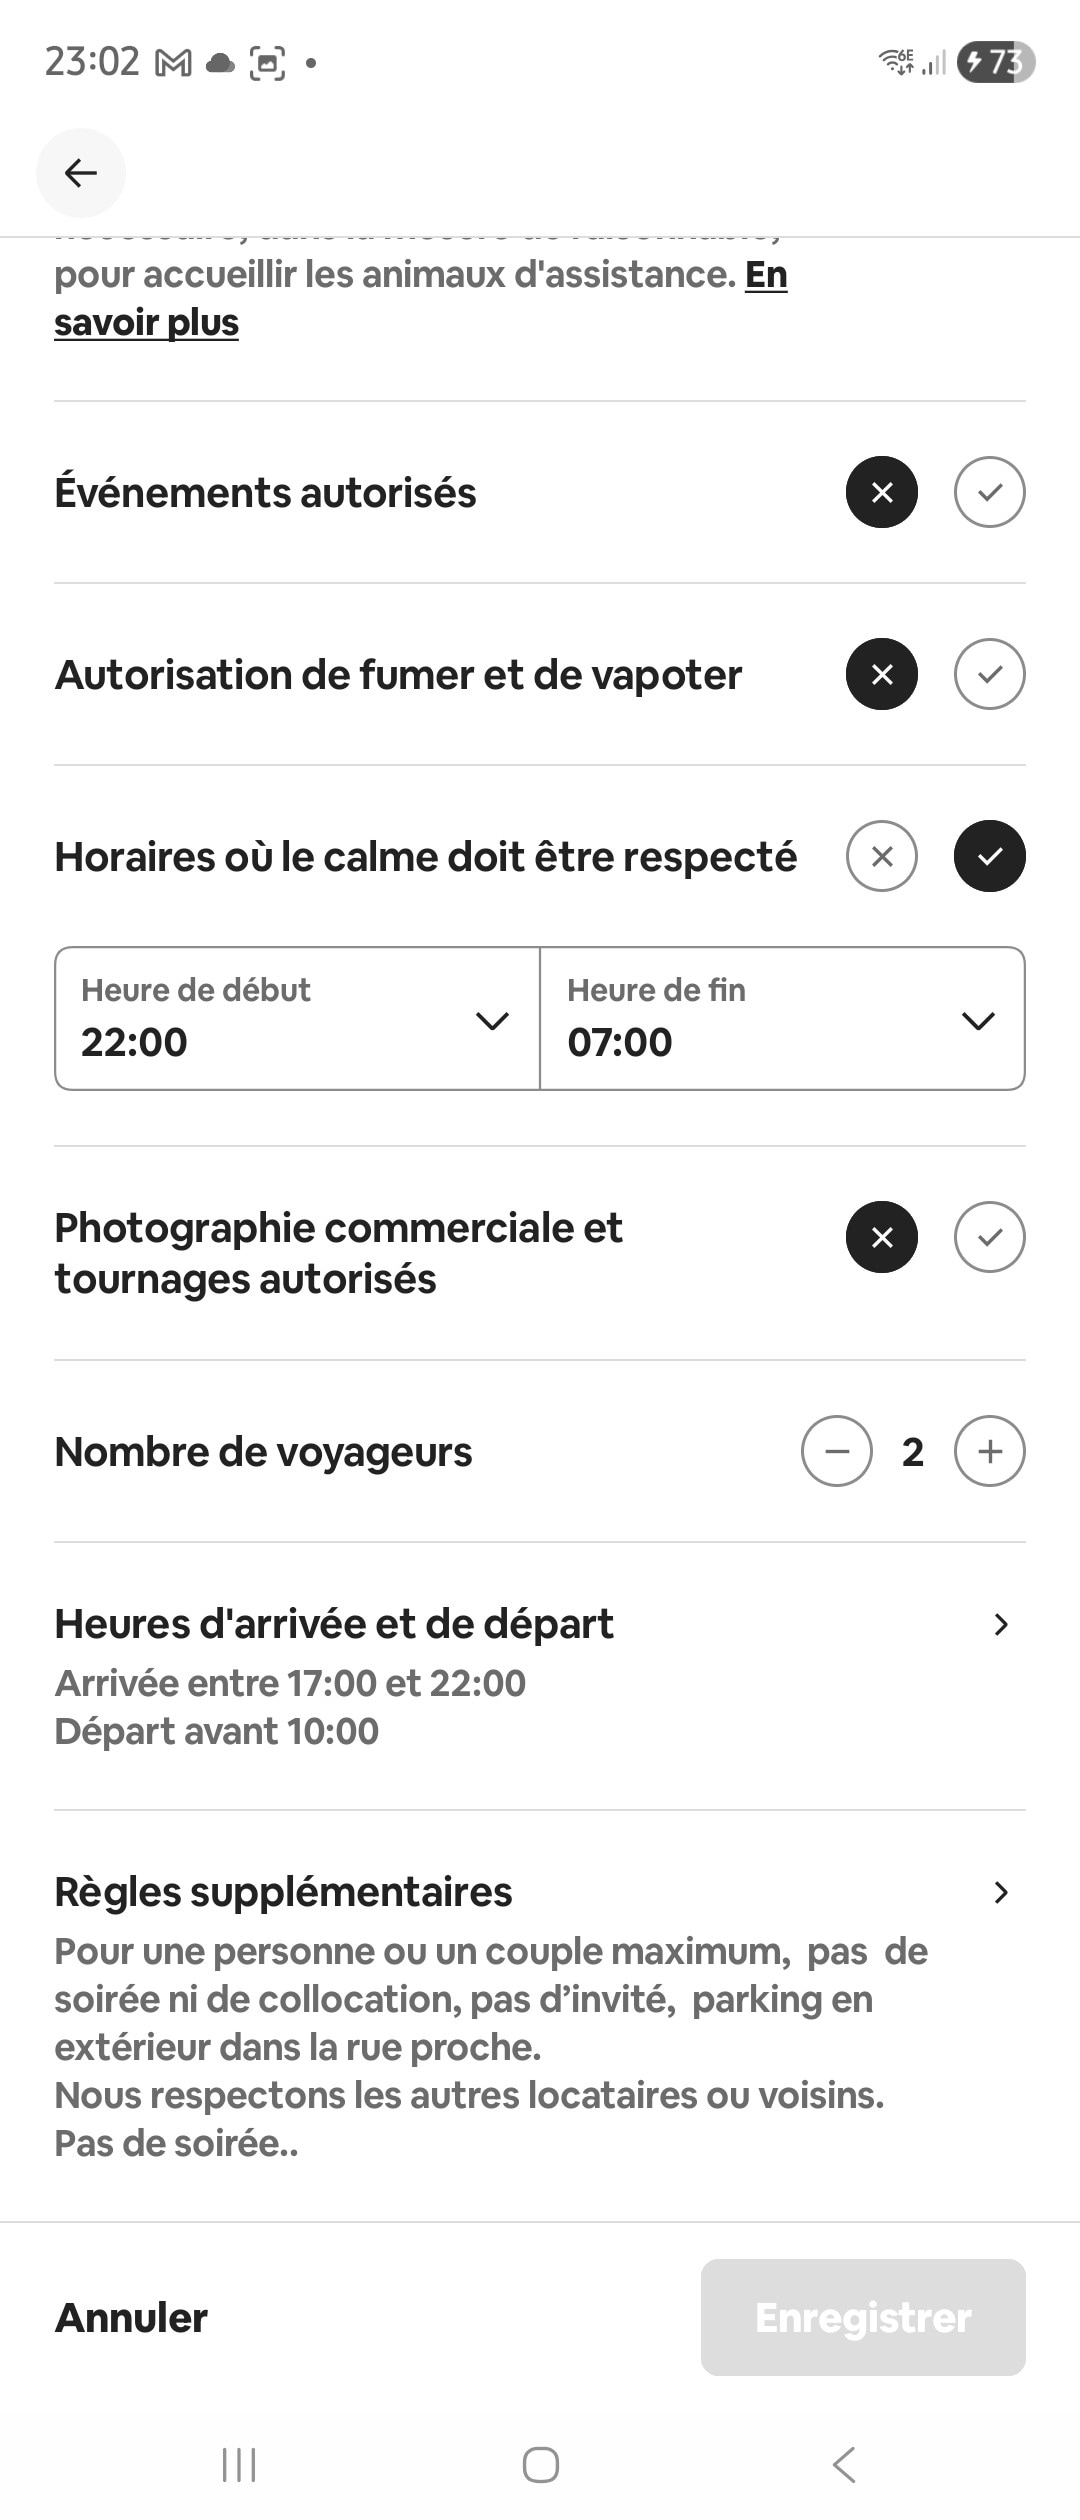Open Règles supplémentaires details
The width and height of the screenshot is (1080, 2520).
click(x=540, y=2010)
